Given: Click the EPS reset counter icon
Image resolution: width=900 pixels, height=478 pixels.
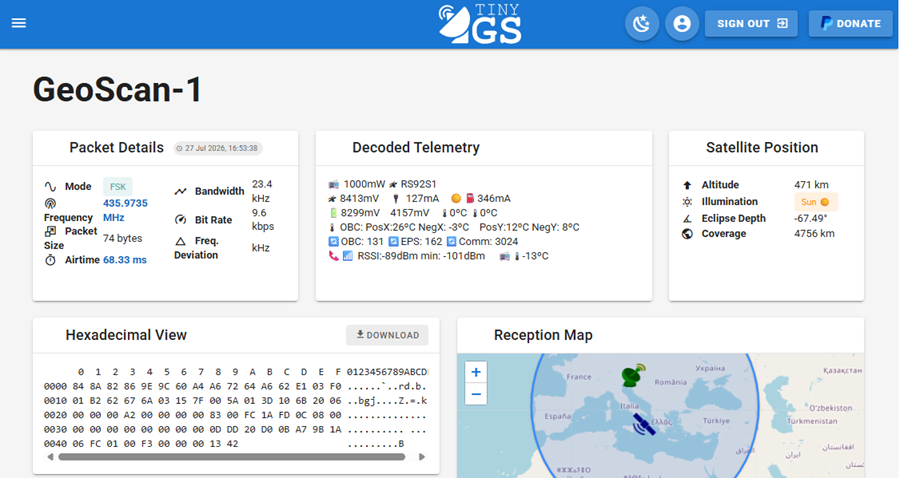Looking at the screenshot, I should point(393,242).
